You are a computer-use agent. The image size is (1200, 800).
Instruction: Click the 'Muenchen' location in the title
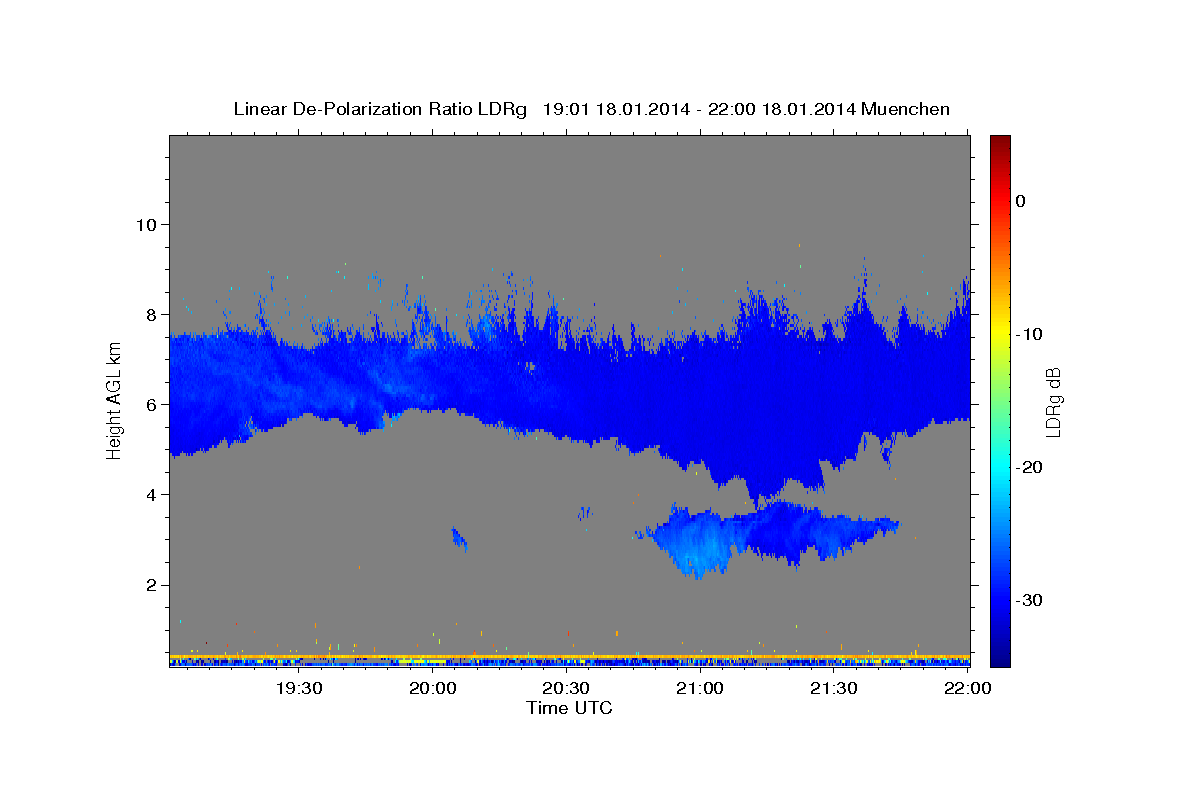[x=907, y=109]
